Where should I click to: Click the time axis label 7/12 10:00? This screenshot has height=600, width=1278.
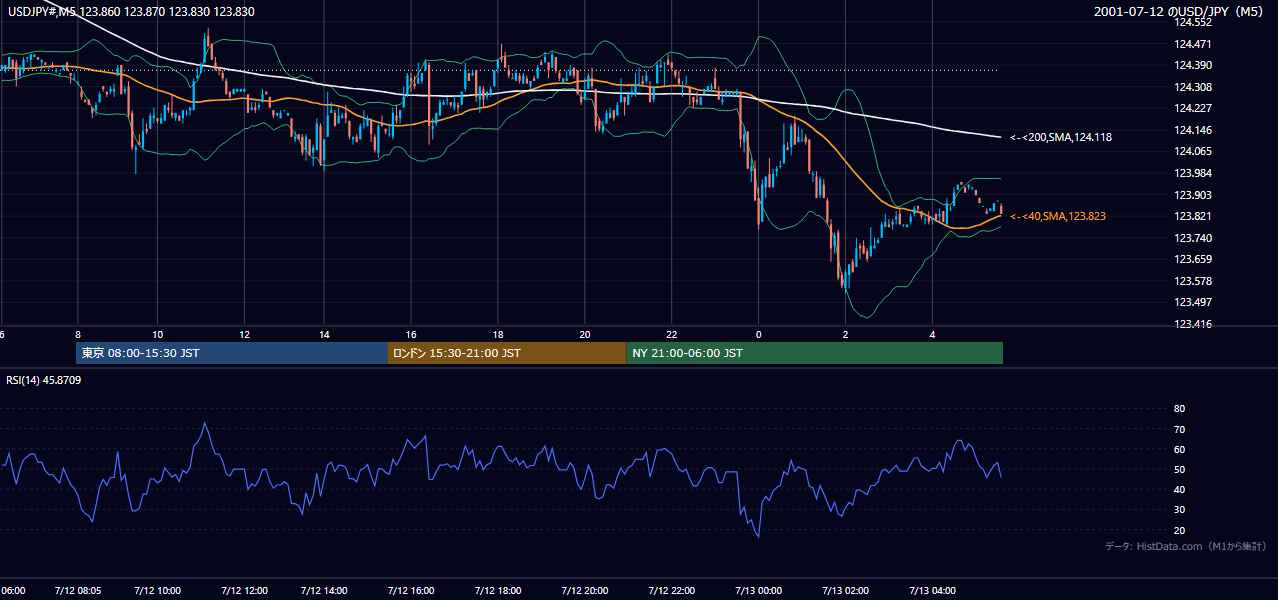tap(157, 590)
